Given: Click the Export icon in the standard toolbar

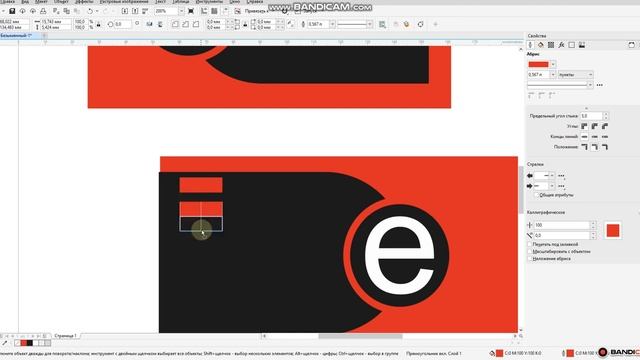Looking at the screenshot, I should point(135,11).
